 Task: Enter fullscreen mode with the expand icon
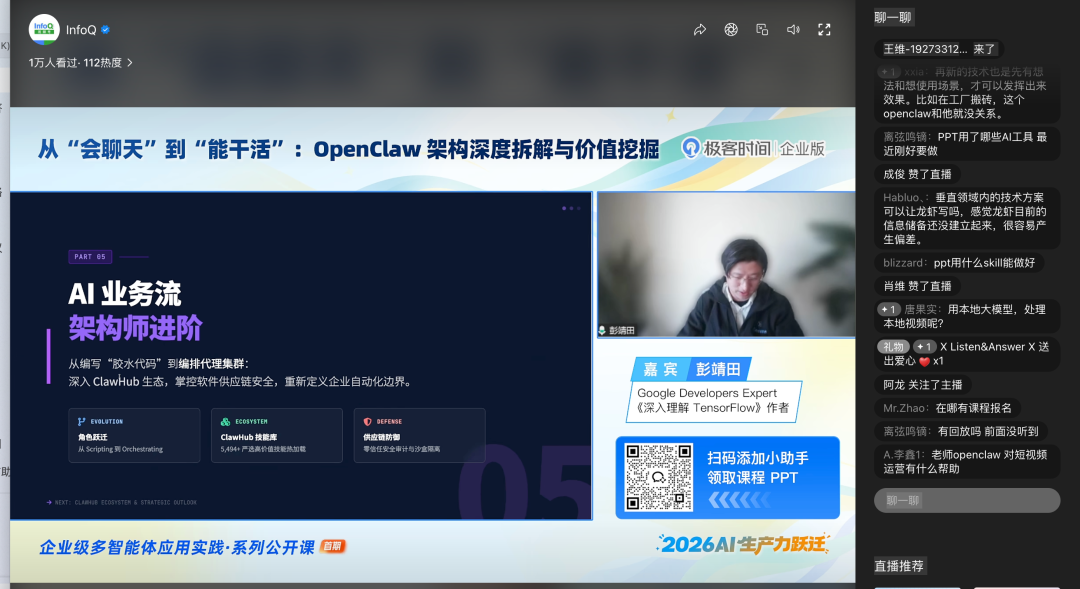tap(824, 30)
